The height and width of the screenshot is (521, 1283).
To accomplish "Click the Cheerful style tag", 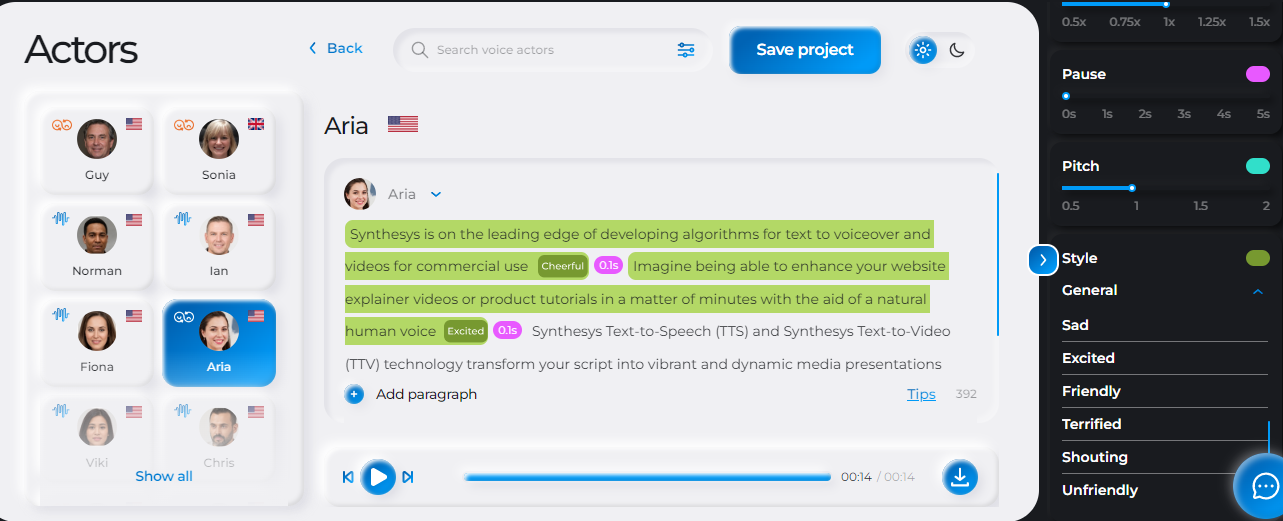I will pyautogui.click(x=562, y=266).
